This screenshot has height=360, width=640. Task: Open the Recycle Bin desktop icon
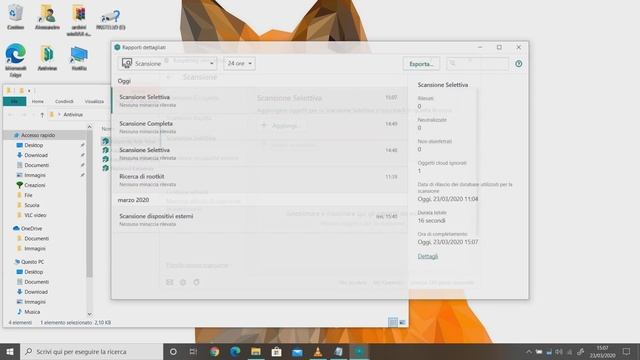[16, 17]
